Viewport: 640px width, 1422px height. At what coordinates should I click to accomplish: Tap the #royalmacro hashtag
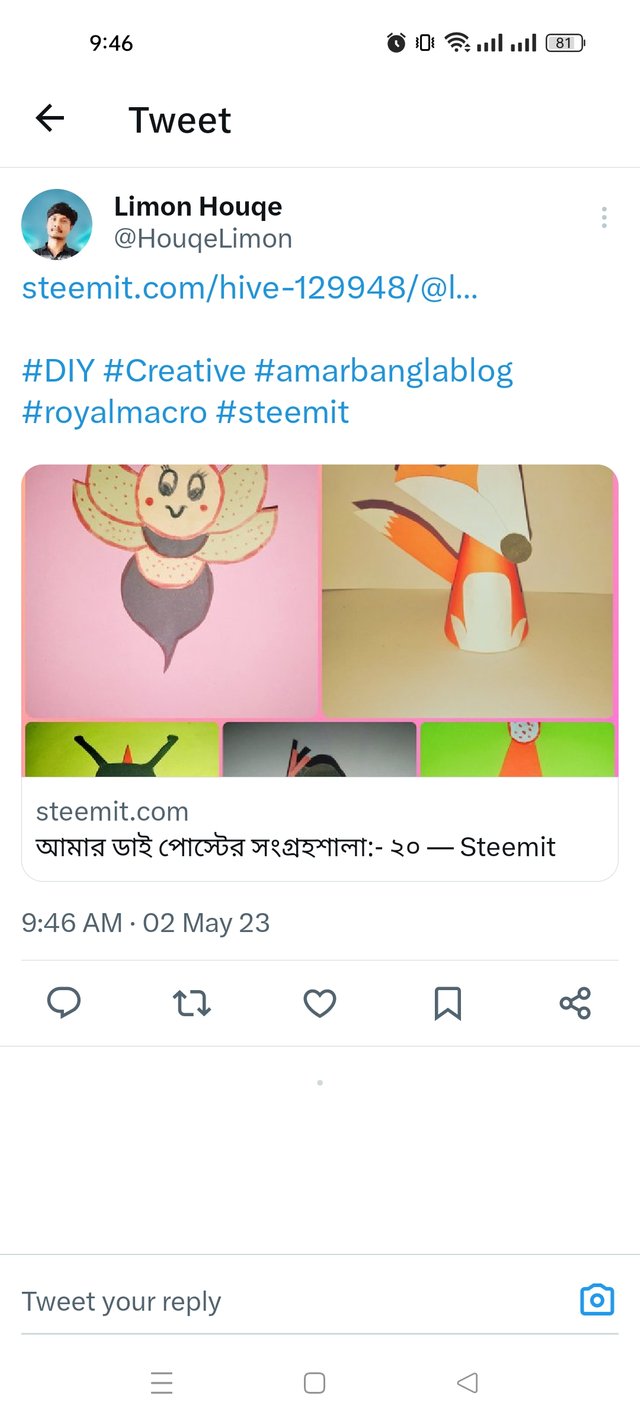[x=113, y=412]
